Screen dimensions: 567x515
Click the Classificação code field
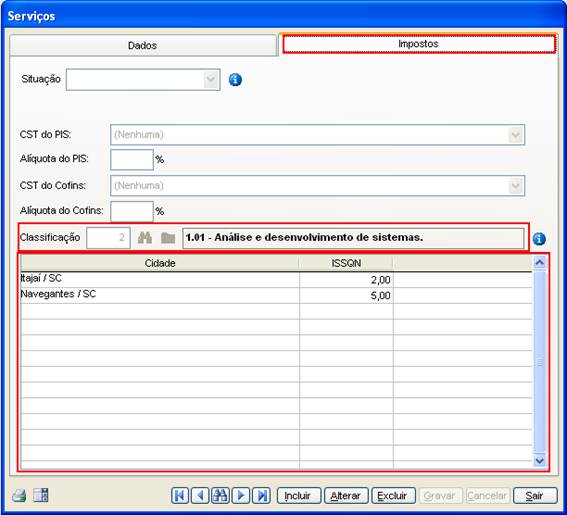pos(108,238)
